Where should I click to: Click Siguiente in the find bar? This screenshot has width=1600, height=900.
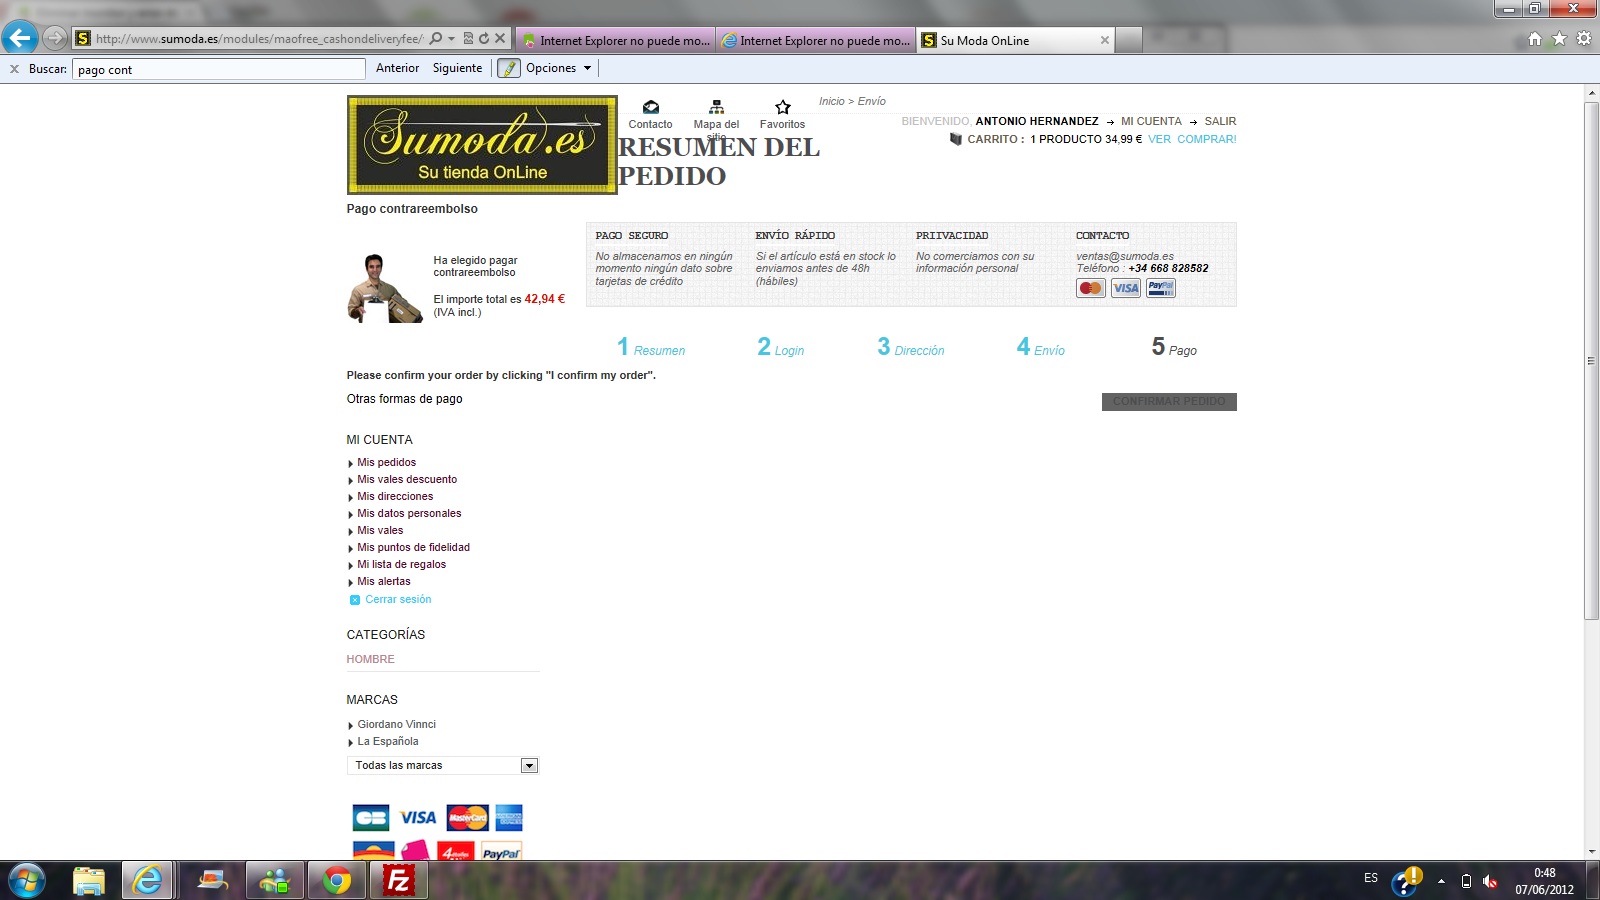pos(457,68)
